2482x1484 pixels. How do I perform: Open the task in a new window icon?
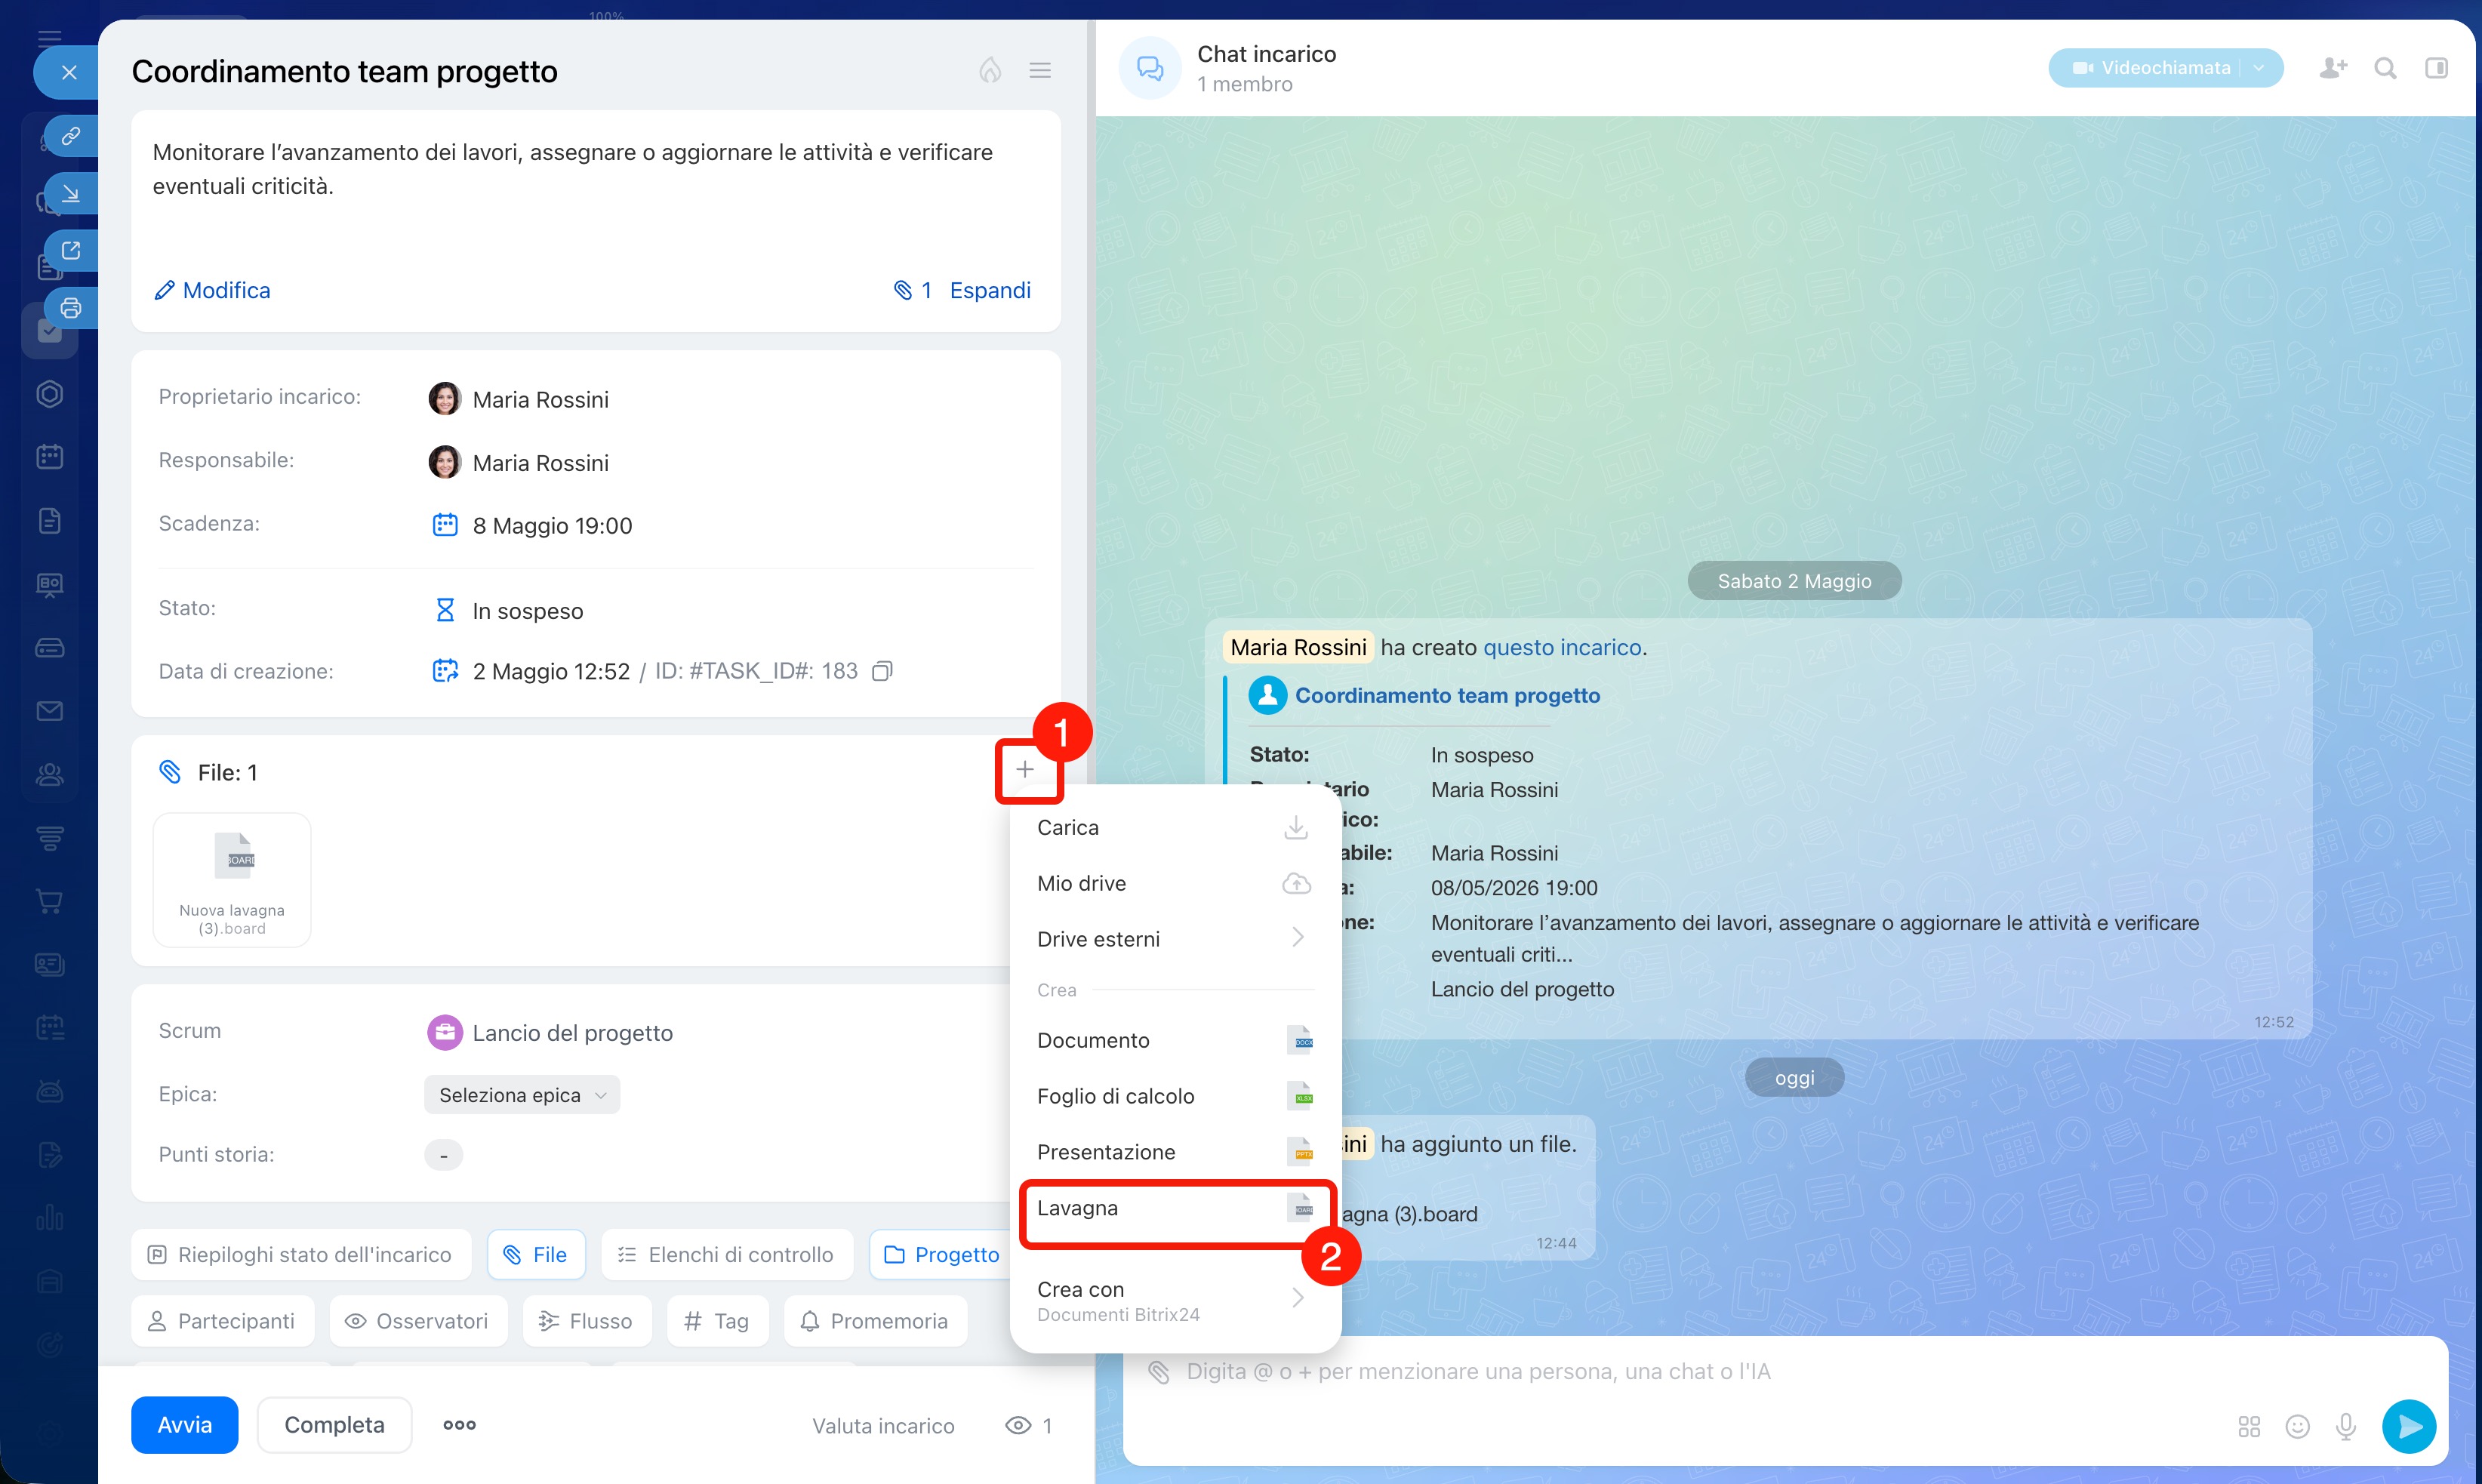pyautogui.click(x=70, y=251)
